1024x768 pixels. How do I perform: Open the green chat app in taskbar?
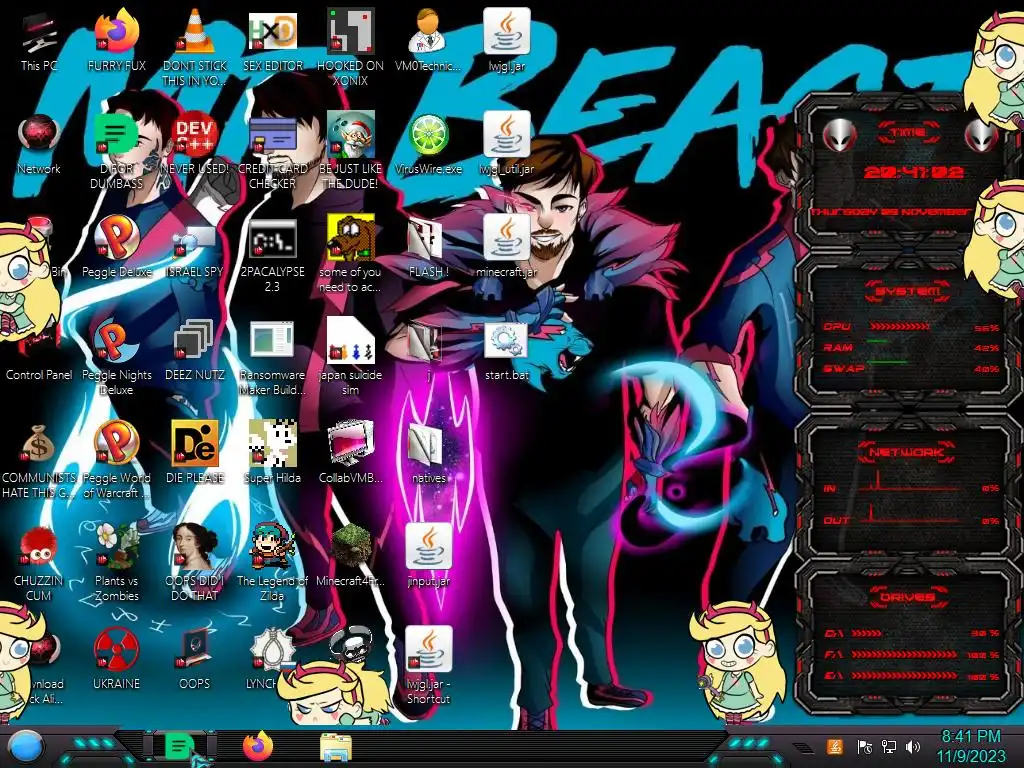coord(179,747)
